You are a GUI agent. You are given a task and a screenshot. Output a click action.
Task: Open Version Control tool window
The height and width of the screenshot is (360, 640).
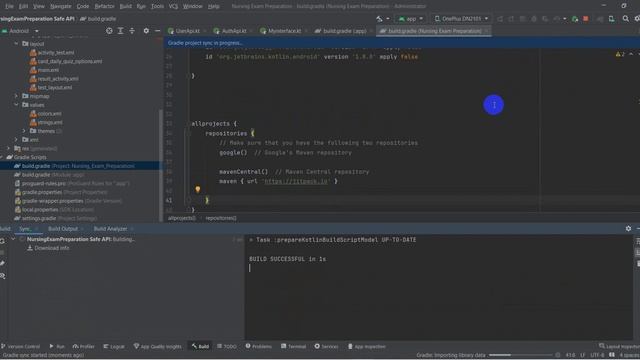(x=20, y=347)
